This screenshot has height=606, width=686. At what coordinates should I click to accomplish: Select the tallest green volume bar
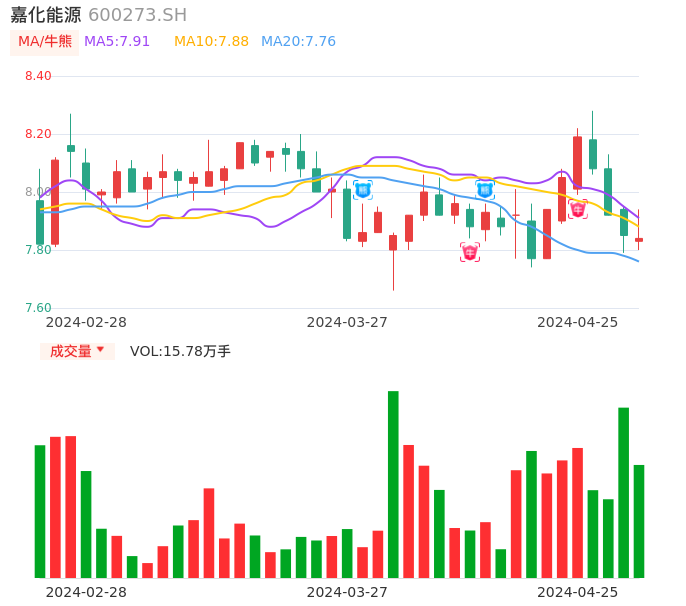point(393,484)
